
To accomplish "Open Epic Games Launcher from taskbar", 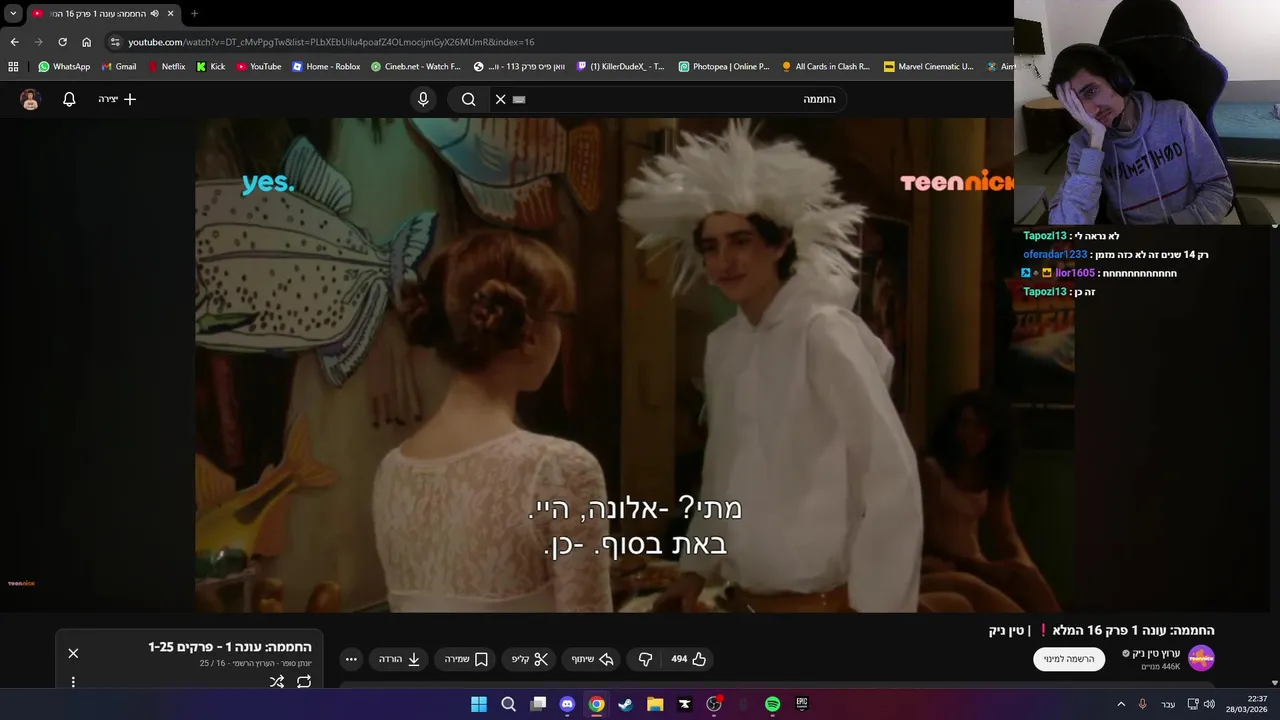I will click(x=801, y=704).
